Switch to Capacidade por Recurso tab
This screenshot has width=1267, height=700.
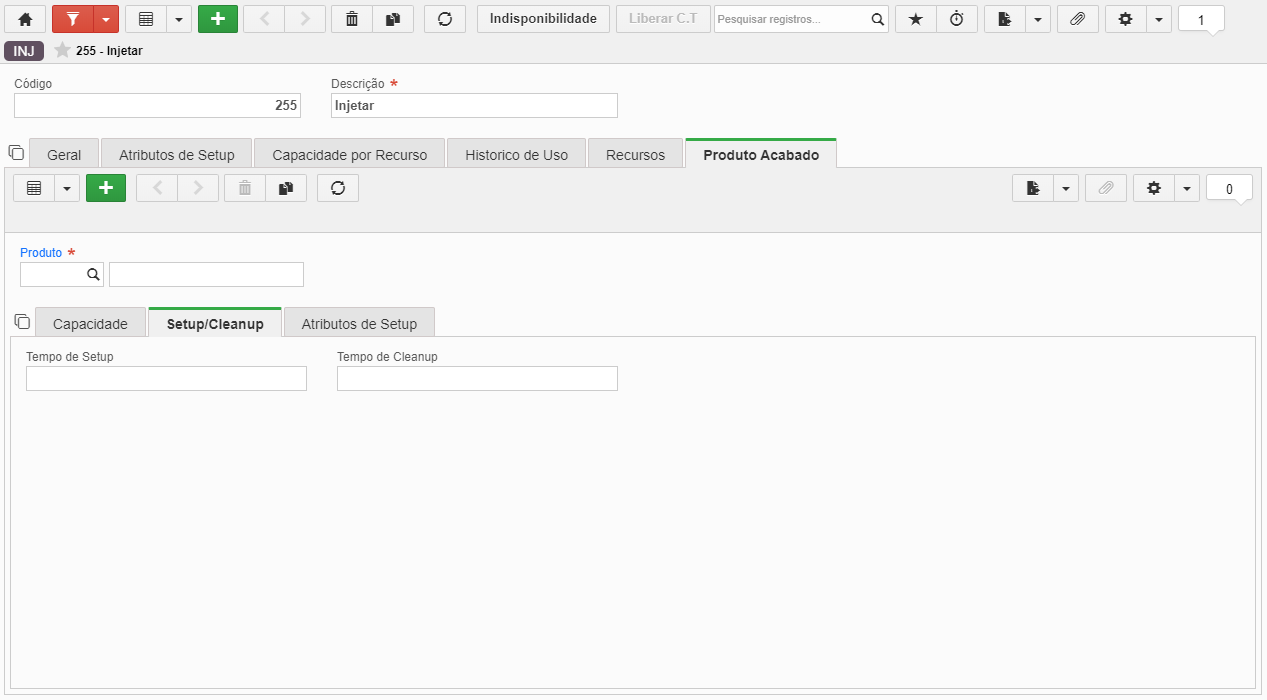click(x=350, y=155)
